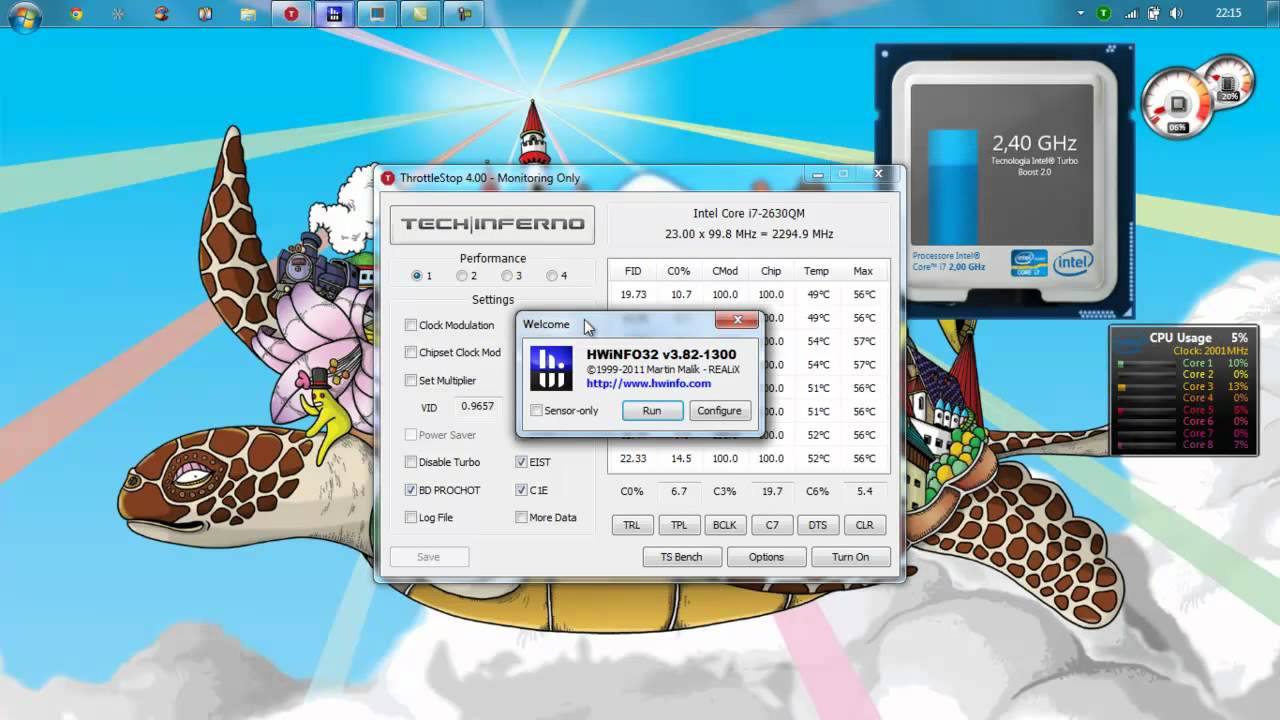Click the TechInferno logo banner
This screenshot has height=720, width=1280.
click(492, 224)
